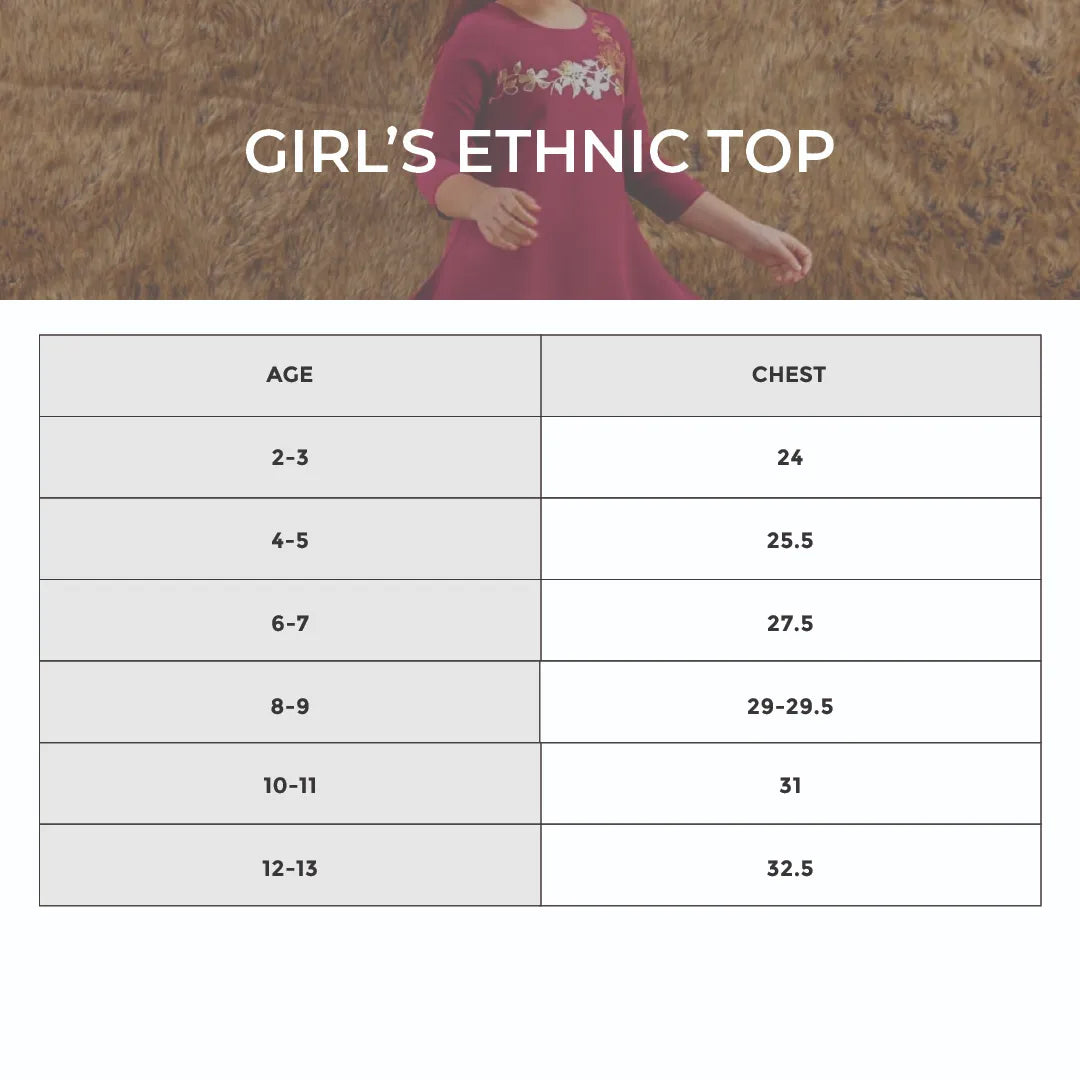Click the girl's hand near the dress
The height and width of the screenshot is (1080, 1080).
point(508,215)
